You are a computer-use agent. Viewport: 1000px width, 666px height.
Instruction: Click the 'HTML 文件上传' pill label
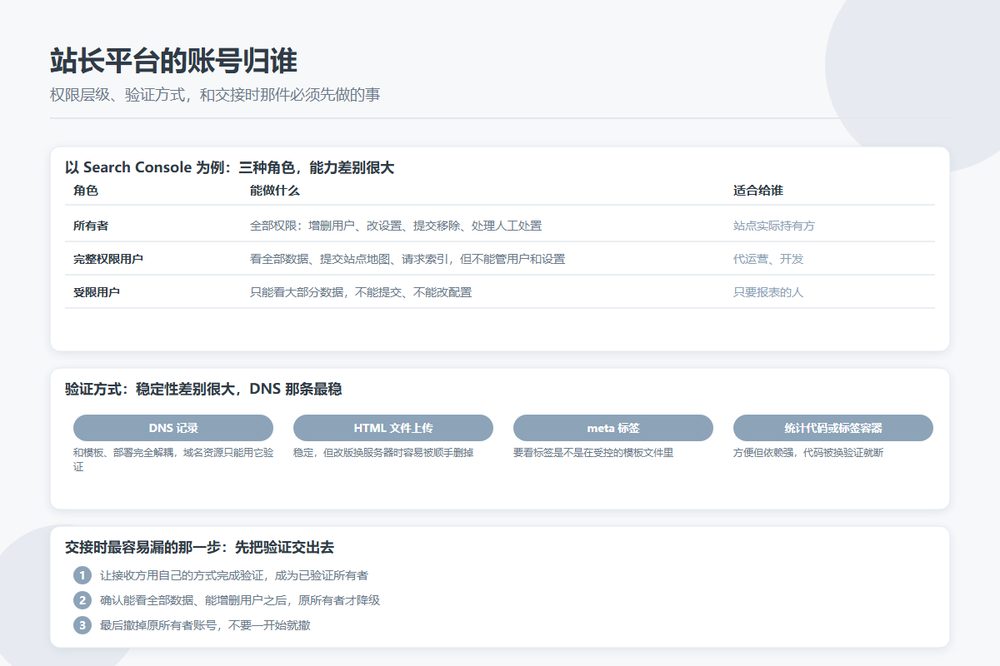click(393, 428)
